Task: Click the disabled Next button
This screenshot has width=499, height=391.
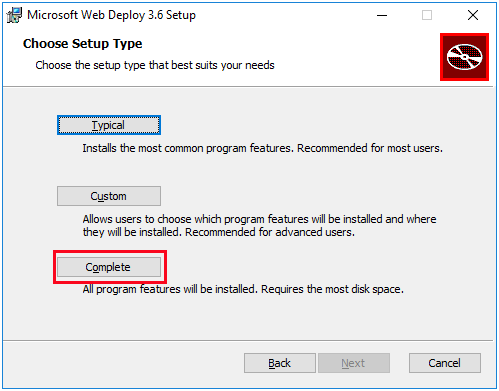Action: click(354, 363)
